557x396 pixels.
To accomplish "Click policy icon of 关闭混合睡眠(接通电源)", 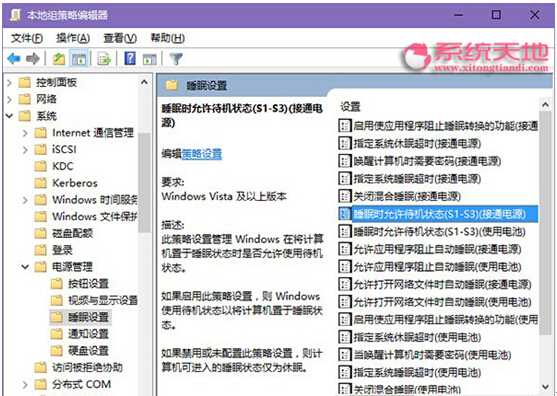I will click(x=344, y=196).
